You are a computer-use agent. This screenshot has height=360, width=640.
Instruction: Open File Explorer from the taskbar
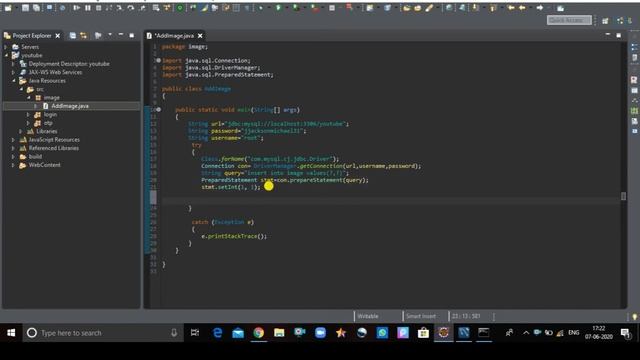click(279, 333)
